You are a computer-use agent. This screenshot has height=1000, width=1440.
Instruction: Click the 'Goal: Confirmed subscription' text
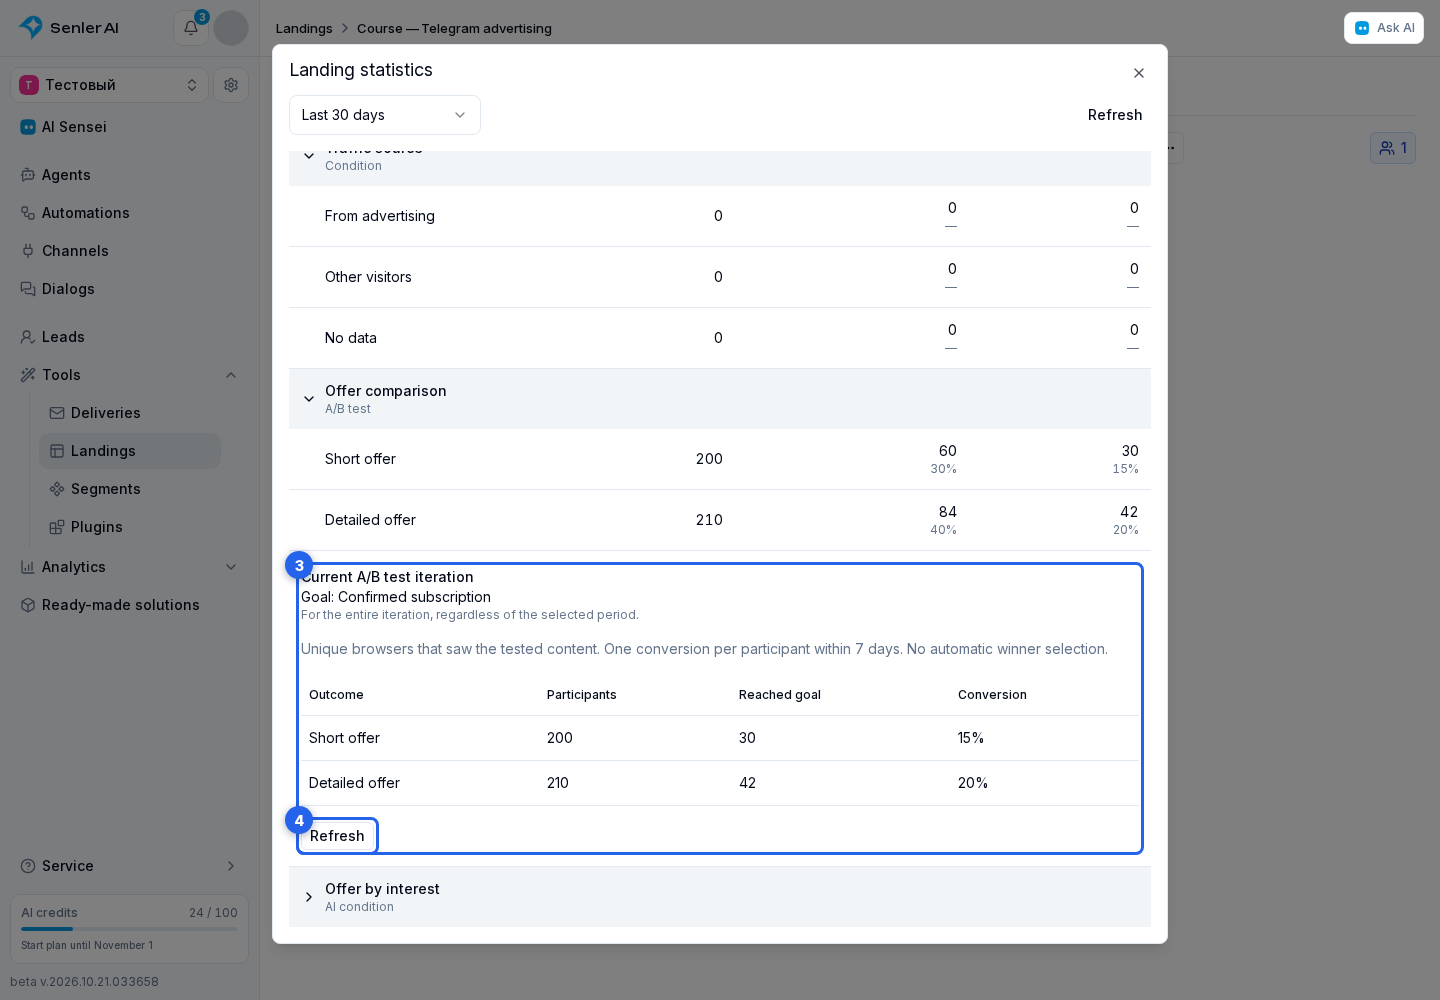coord(396,597)
